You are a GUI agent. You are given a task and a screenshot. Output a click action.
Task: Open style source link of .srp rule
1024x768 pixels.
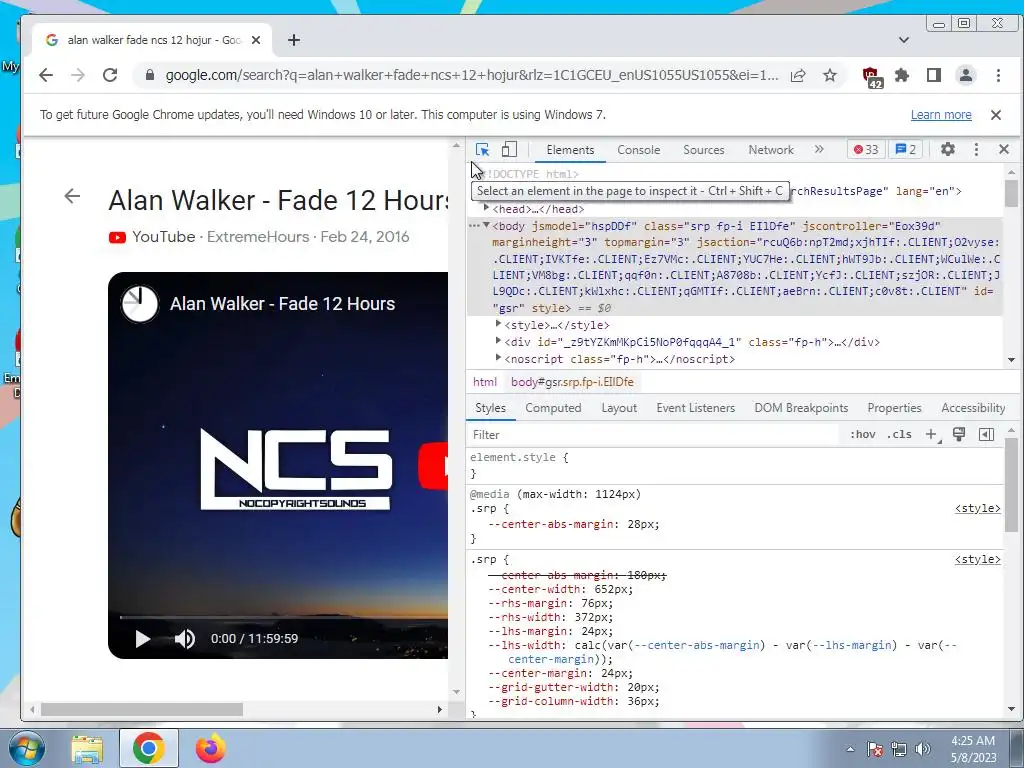coord(977,560)
